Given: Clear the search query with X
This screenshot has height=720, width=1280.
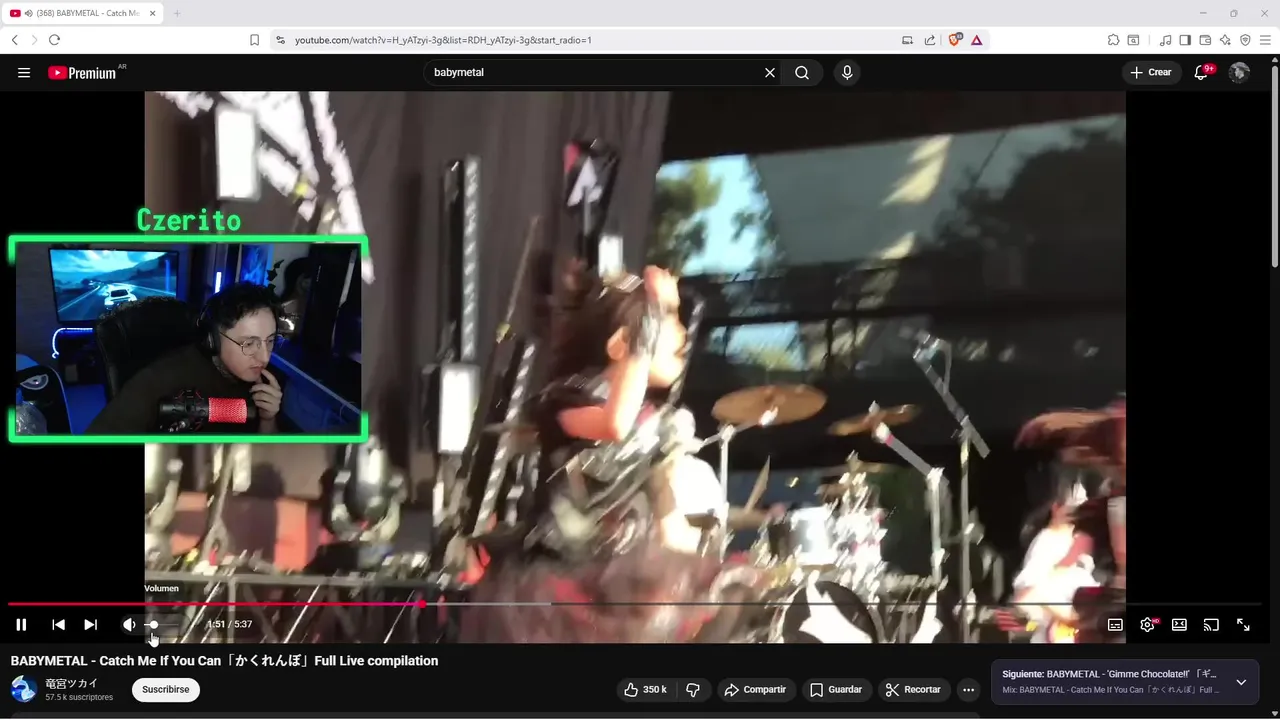Looking at the screenshot, I should 770,72.
